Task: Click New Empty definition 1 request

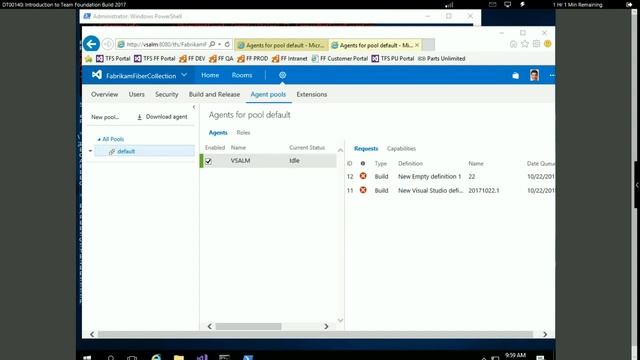Action: click(429, 176)
